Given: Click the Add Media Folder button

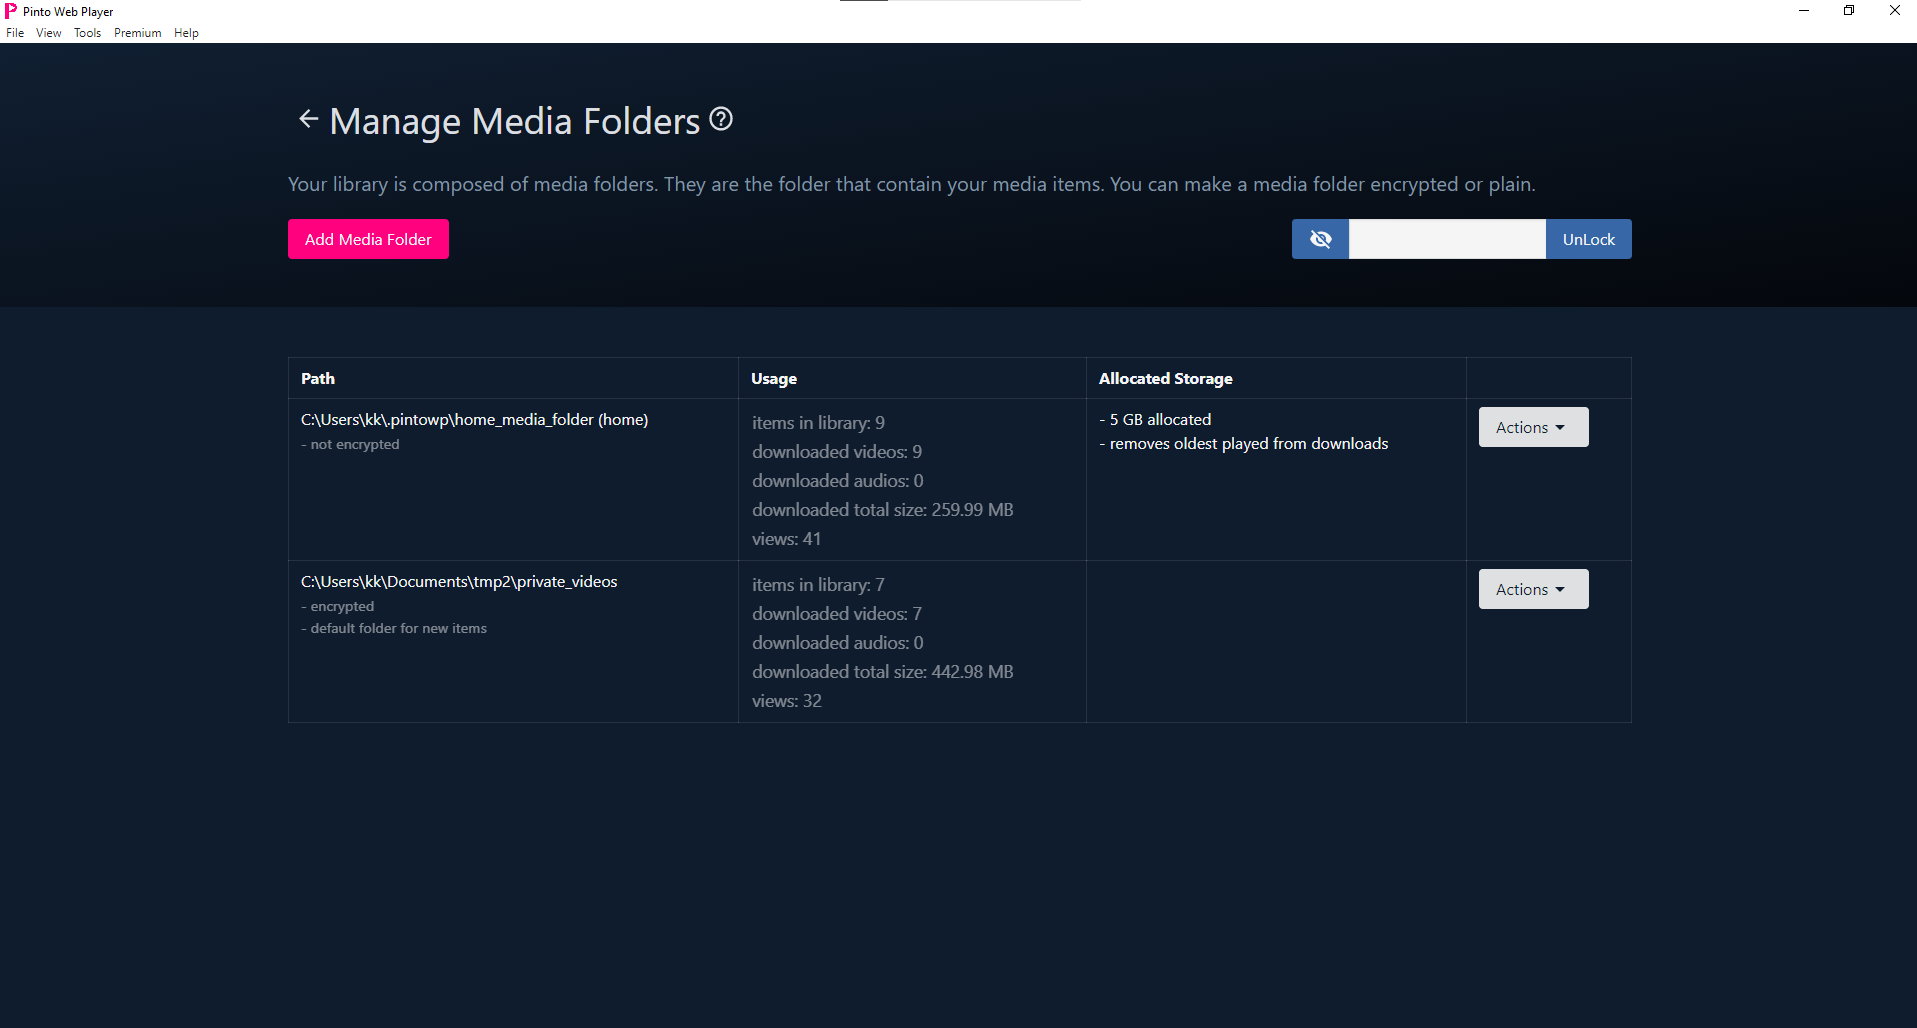Looking at the screenshot, I should [x=368, y=239].
